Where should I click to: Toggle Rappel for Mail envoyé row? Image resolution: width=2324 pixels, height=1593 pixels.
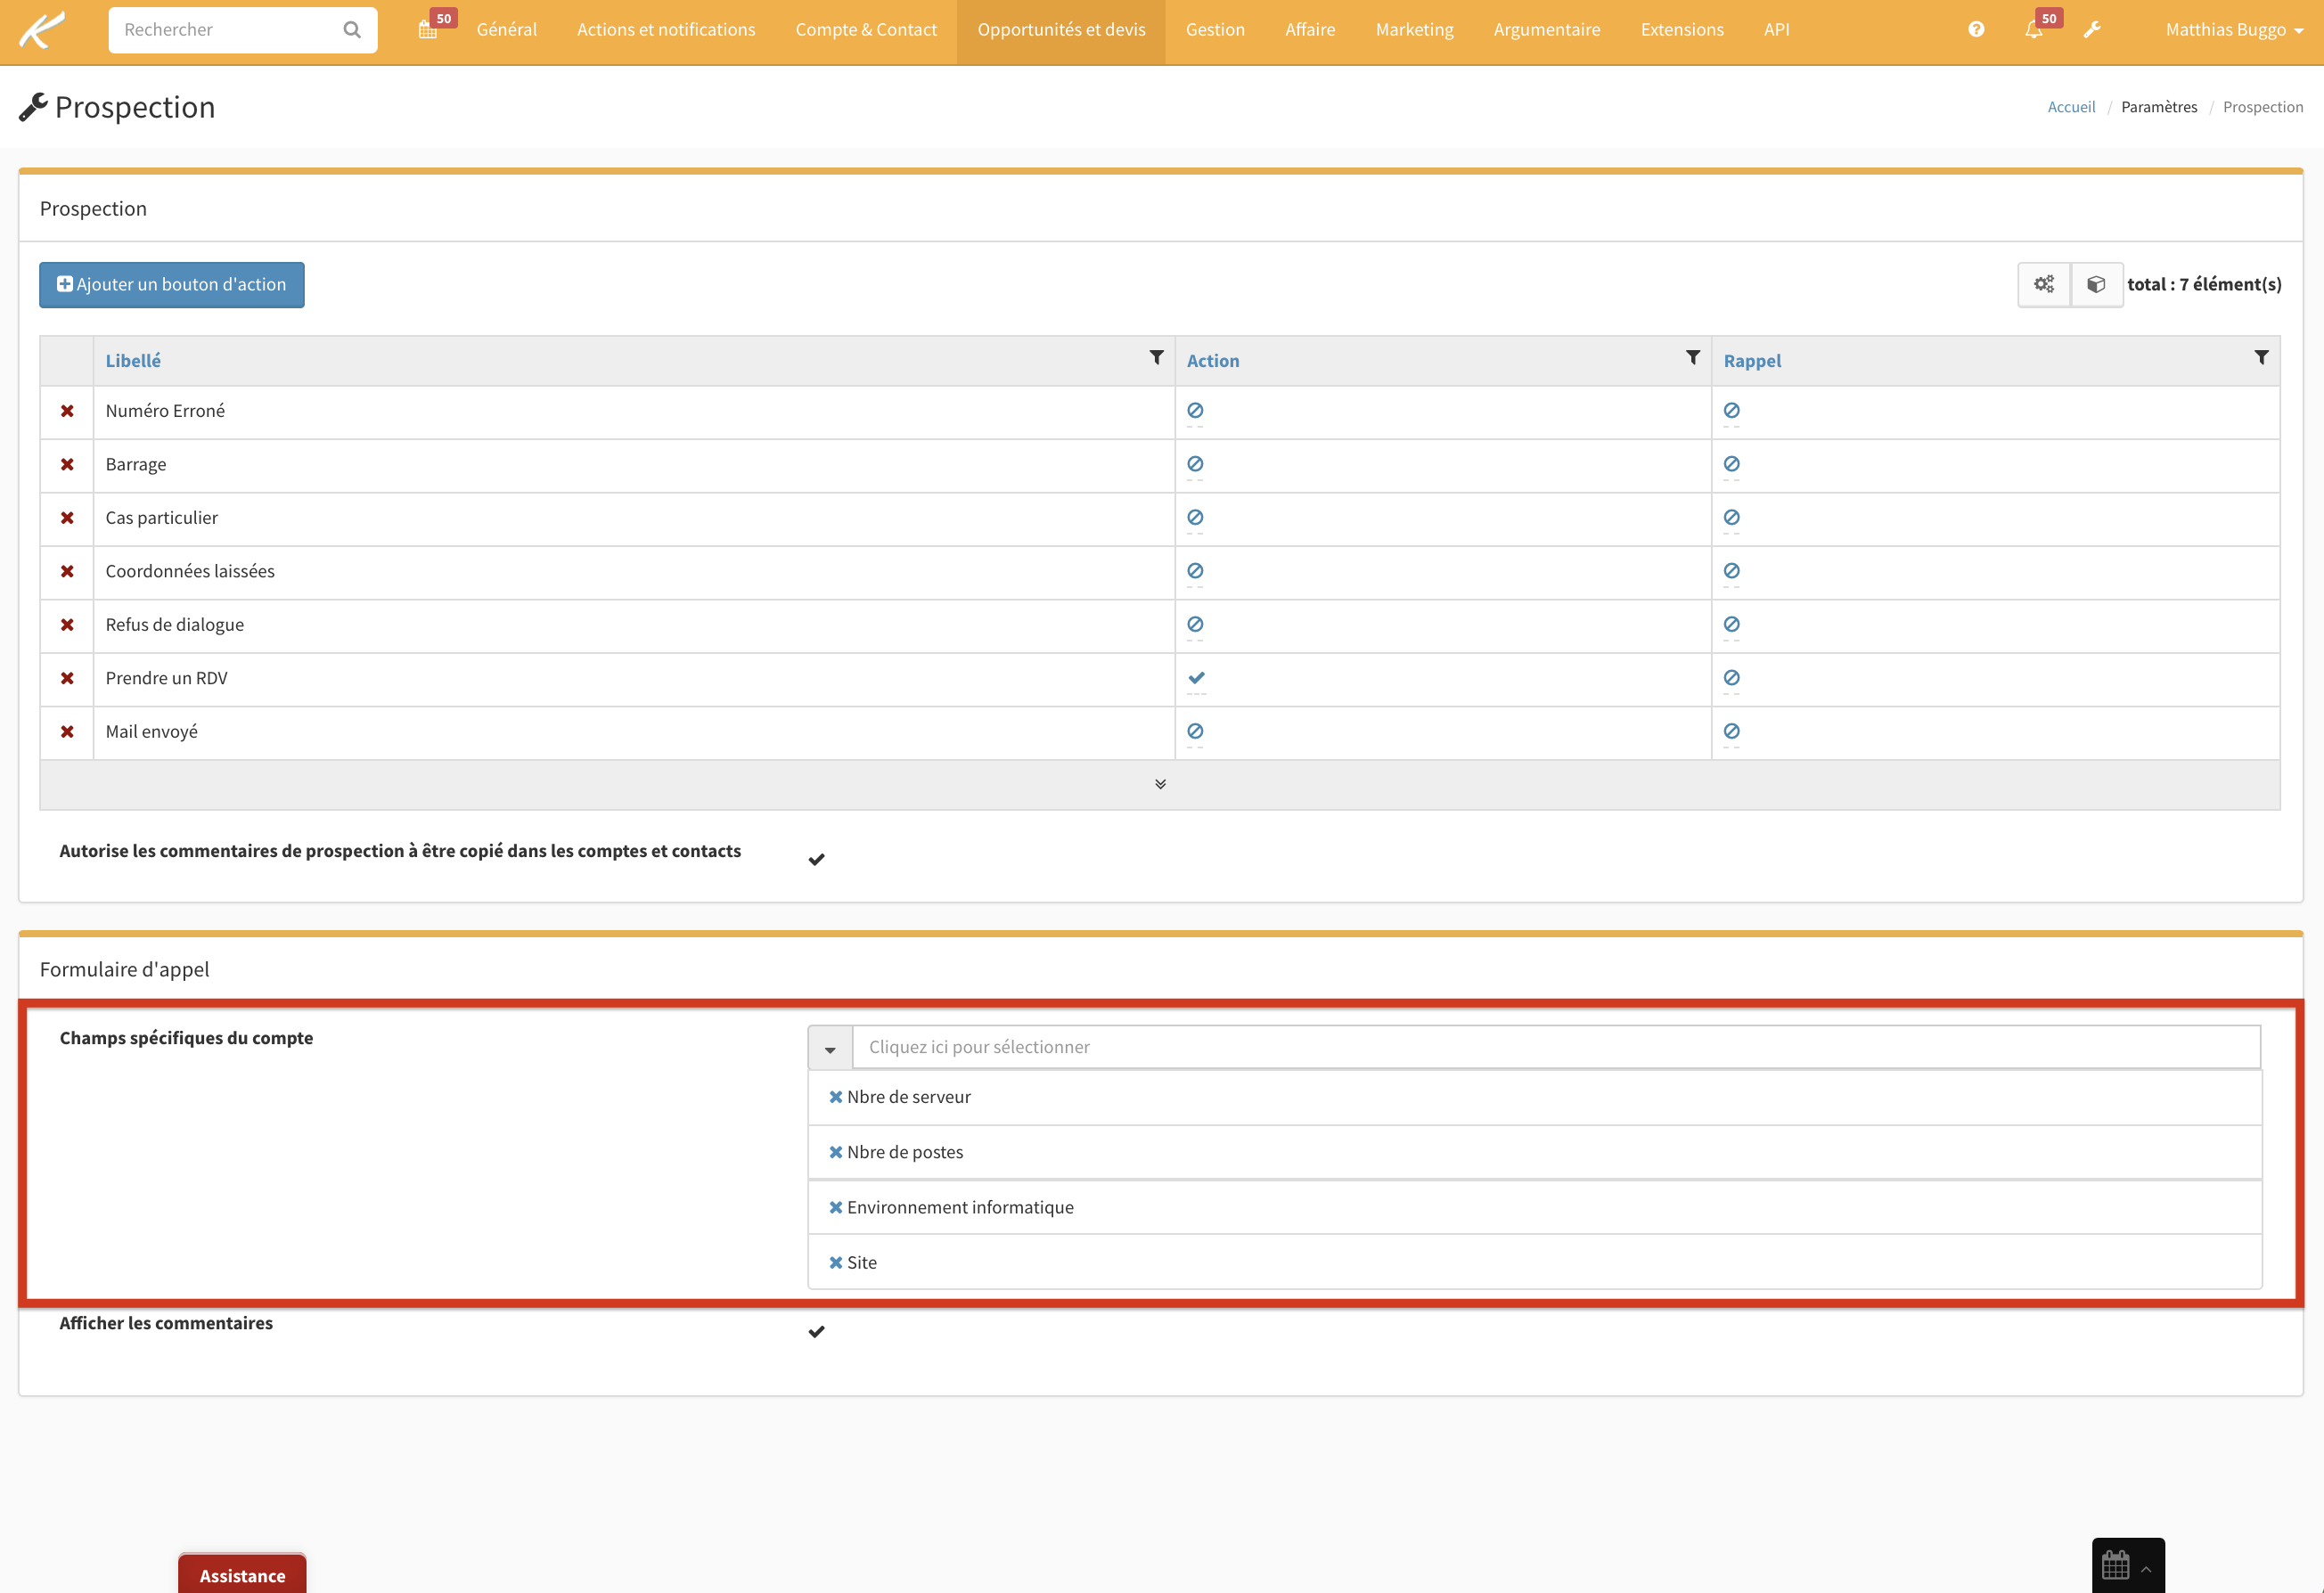1731,732
